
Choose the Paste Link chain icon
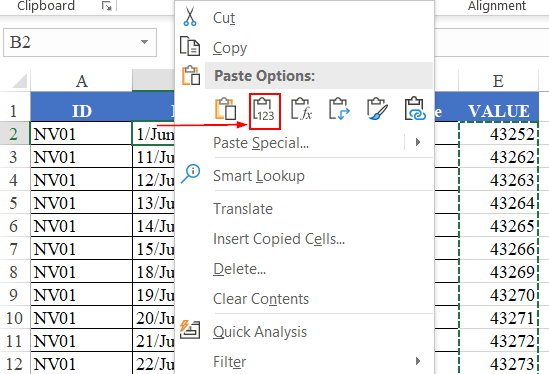[x=415, y=109]
